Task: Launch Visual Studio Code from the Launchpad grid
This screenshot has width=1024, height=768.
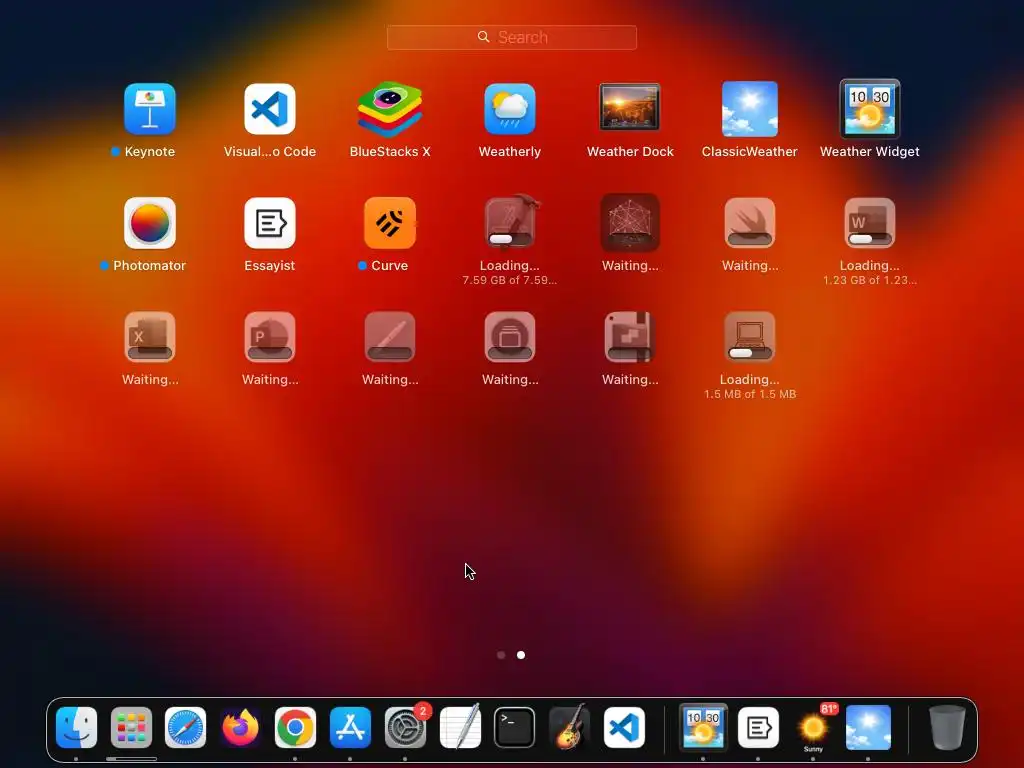Action: (270, 109)
